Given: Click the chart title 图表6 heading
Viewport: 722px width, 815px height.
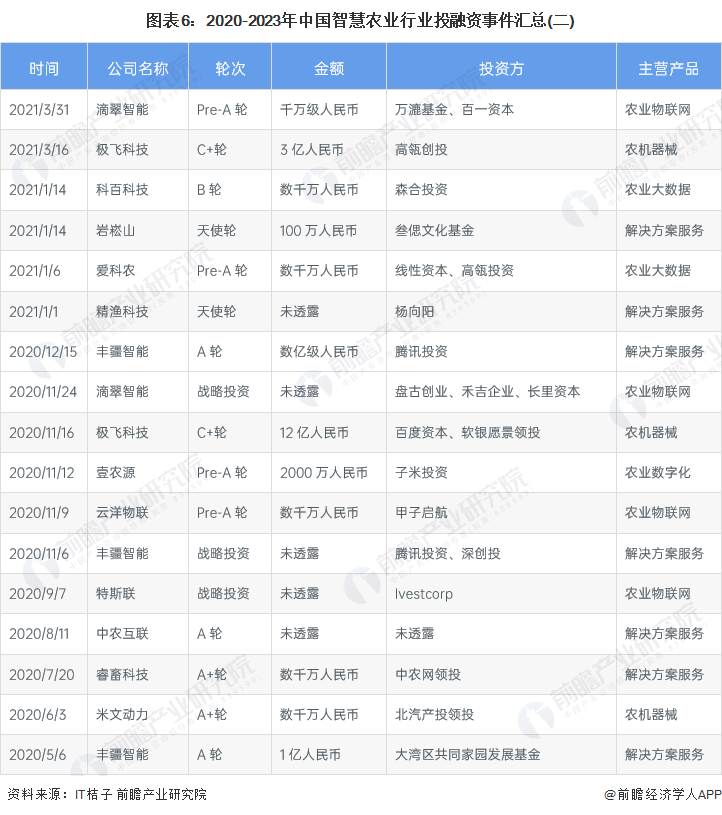Looking at the screenshot, I should 360,19.
